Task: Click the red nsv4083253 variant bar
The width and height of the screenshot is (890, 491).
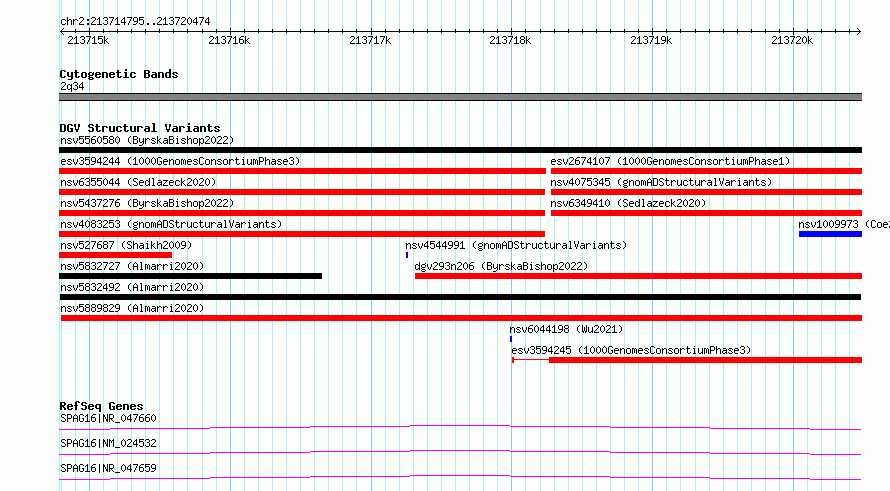Action: [x=302, y=234]
